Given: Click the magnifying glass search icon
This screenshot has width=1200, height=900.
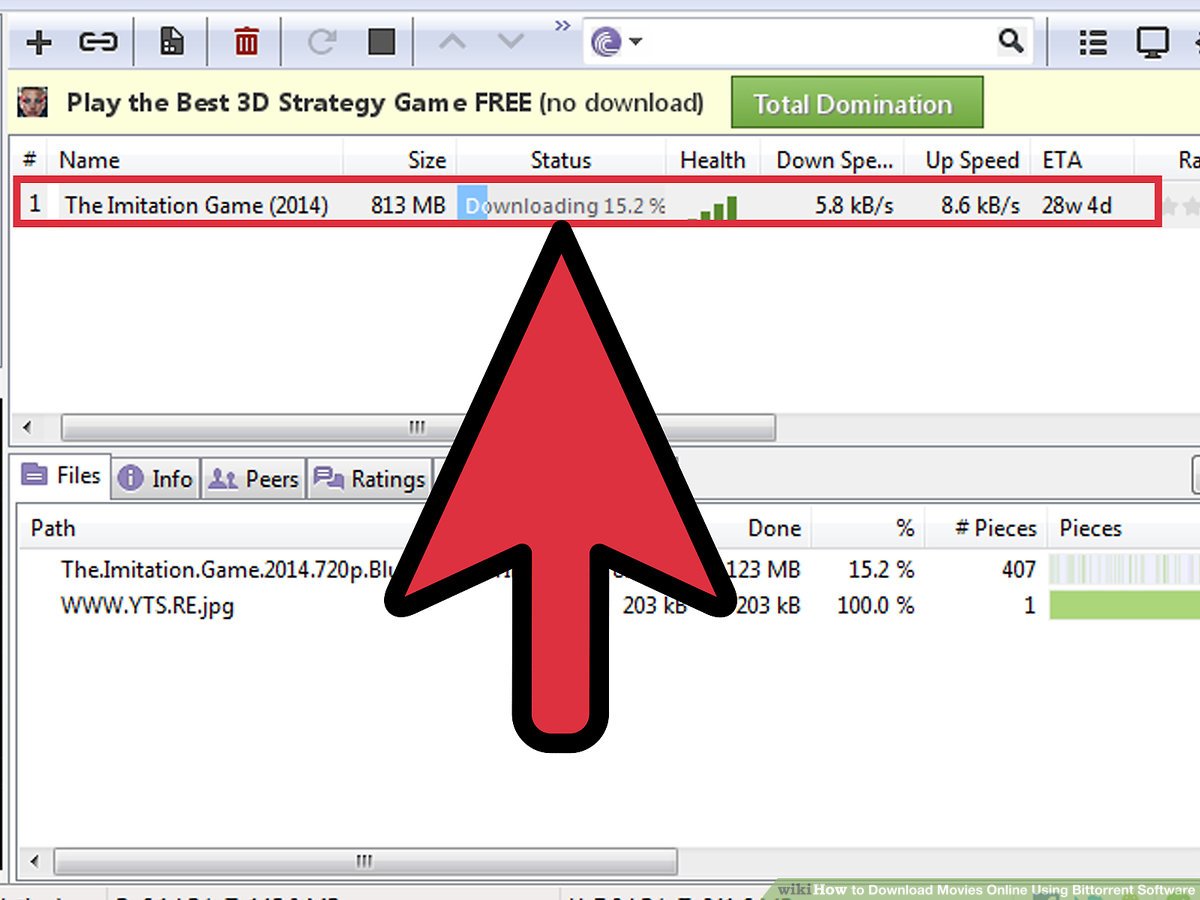Looking at the screenshot, I should 1011,41.
